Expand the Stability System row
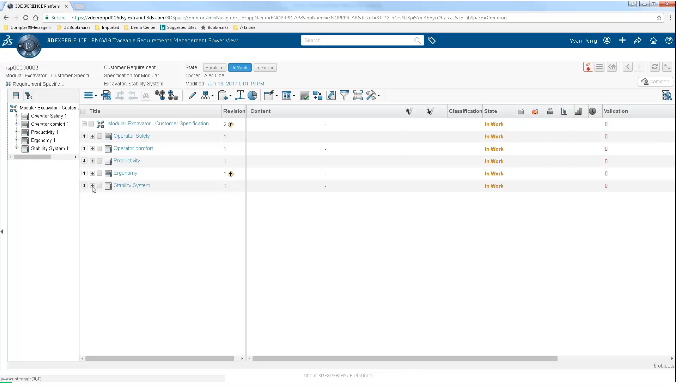This screenshot has height=387, width=676. point(92,186)
